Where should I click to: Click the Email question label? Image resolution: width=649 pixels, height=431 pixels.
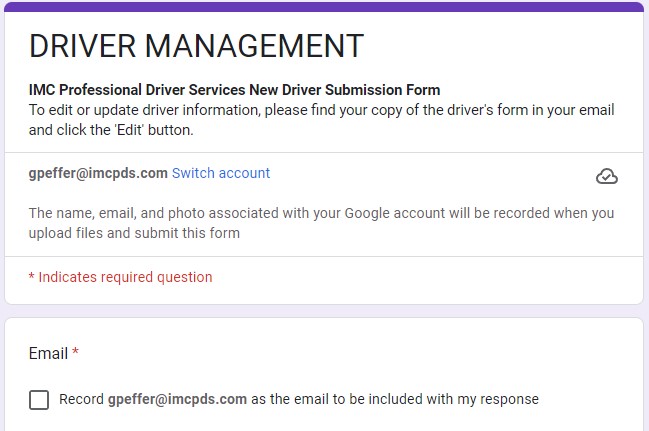coord(48,354)
